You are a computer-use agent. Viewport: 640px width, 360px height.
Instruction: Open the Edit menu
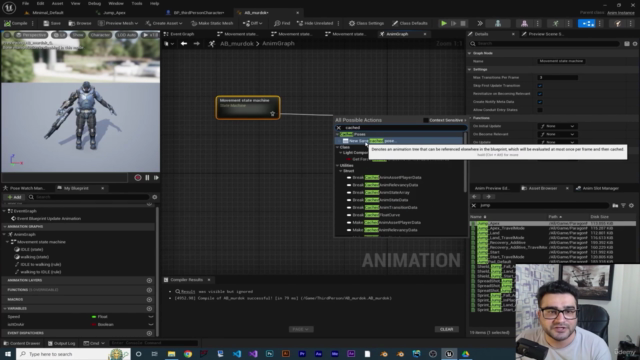click(40, 3)
